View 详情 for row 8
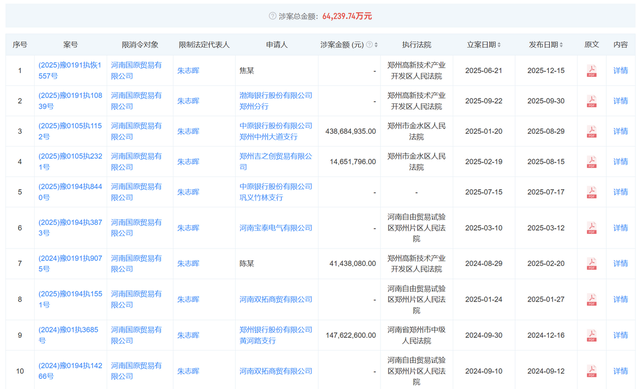The width and height of the screenshot is (640, 389). click(x=620, y=300)
